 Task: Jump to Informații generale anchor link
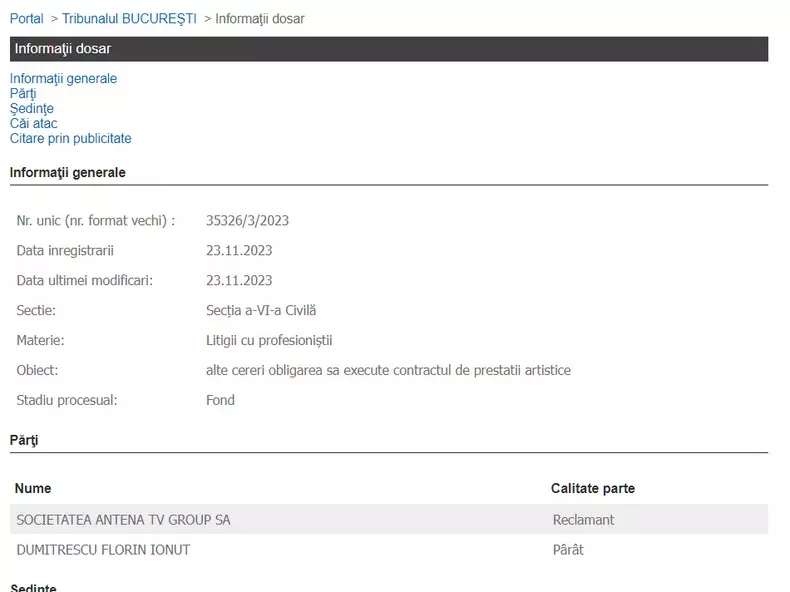63,79
